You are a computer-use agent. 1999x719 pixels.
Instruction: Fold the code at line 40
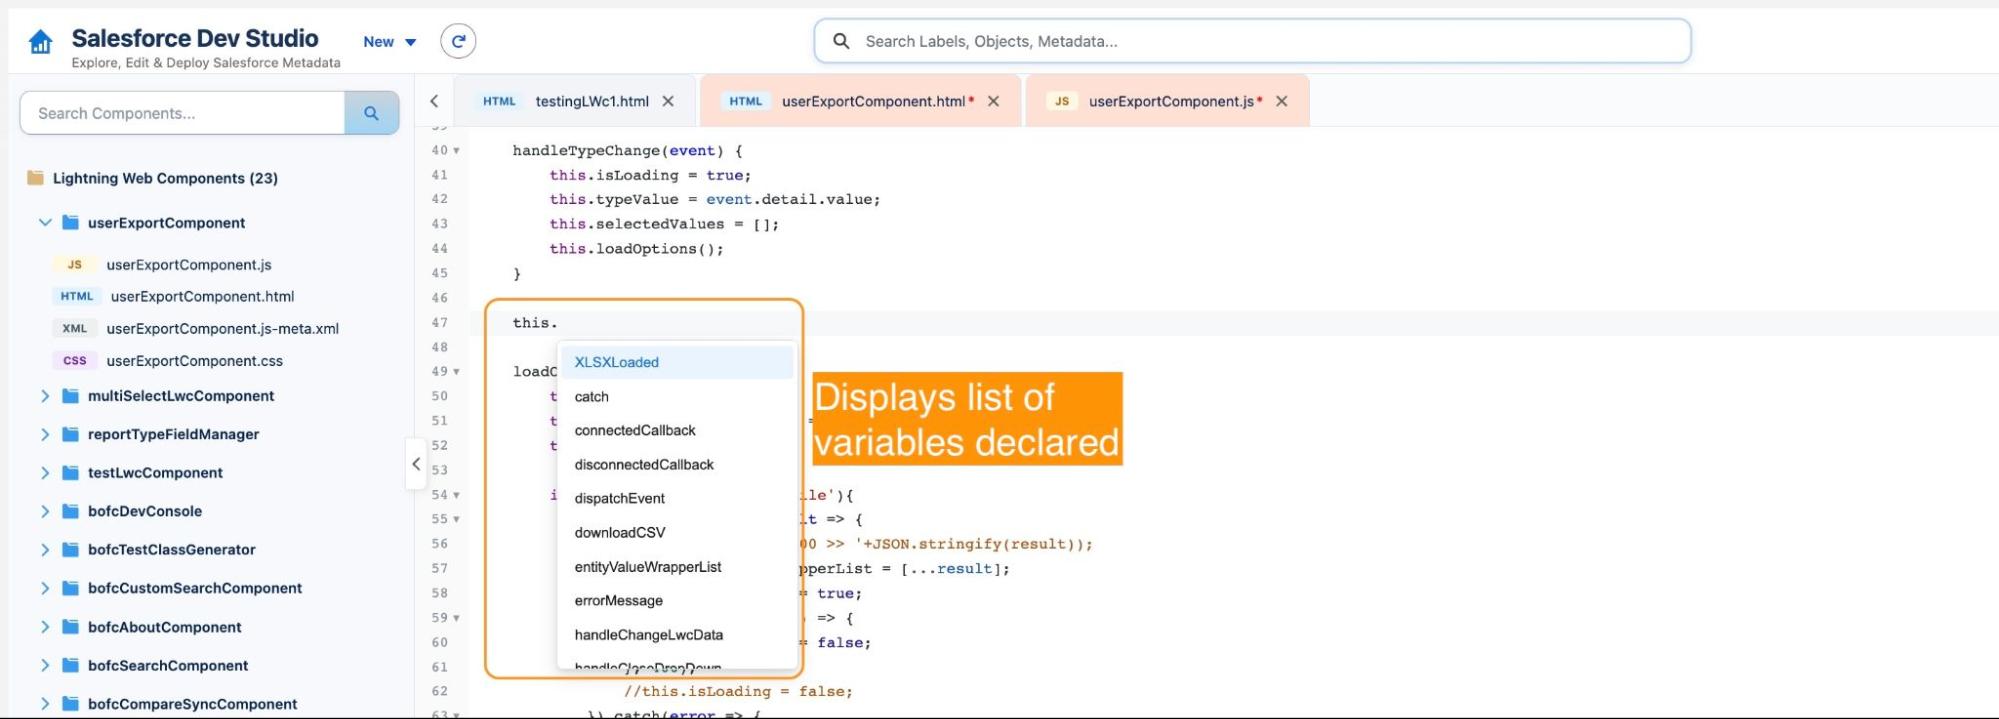[x=457, y=151]
